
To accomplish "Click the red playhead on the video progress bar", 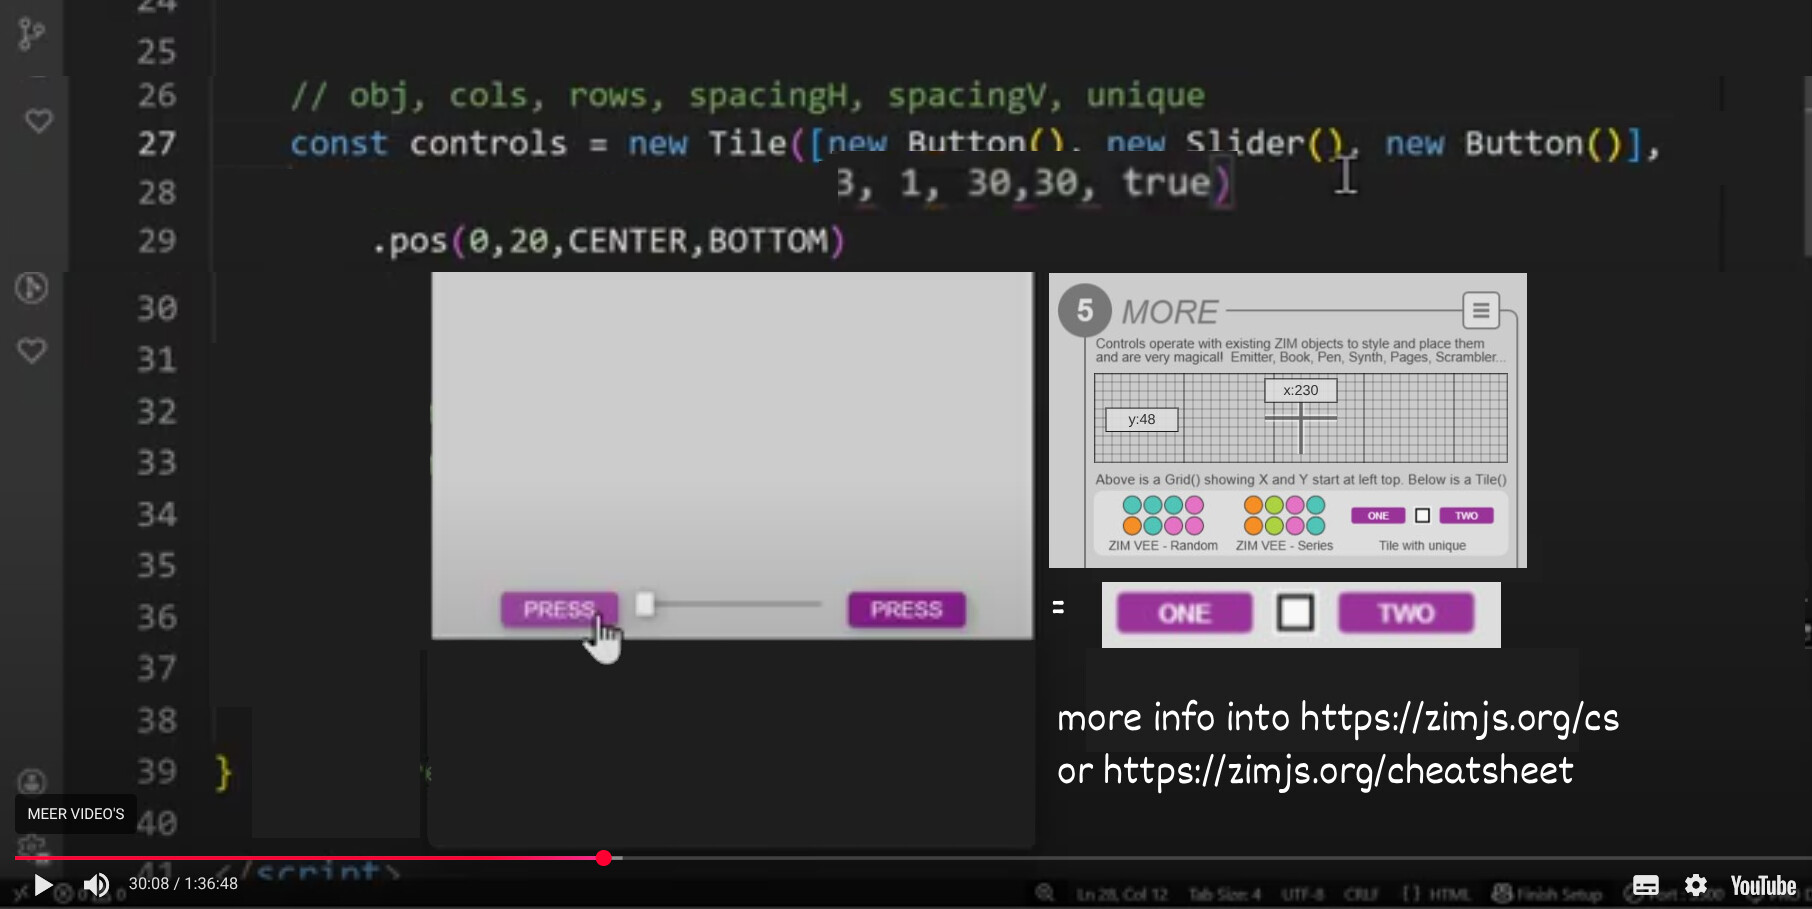I will (x=603, y=858).
